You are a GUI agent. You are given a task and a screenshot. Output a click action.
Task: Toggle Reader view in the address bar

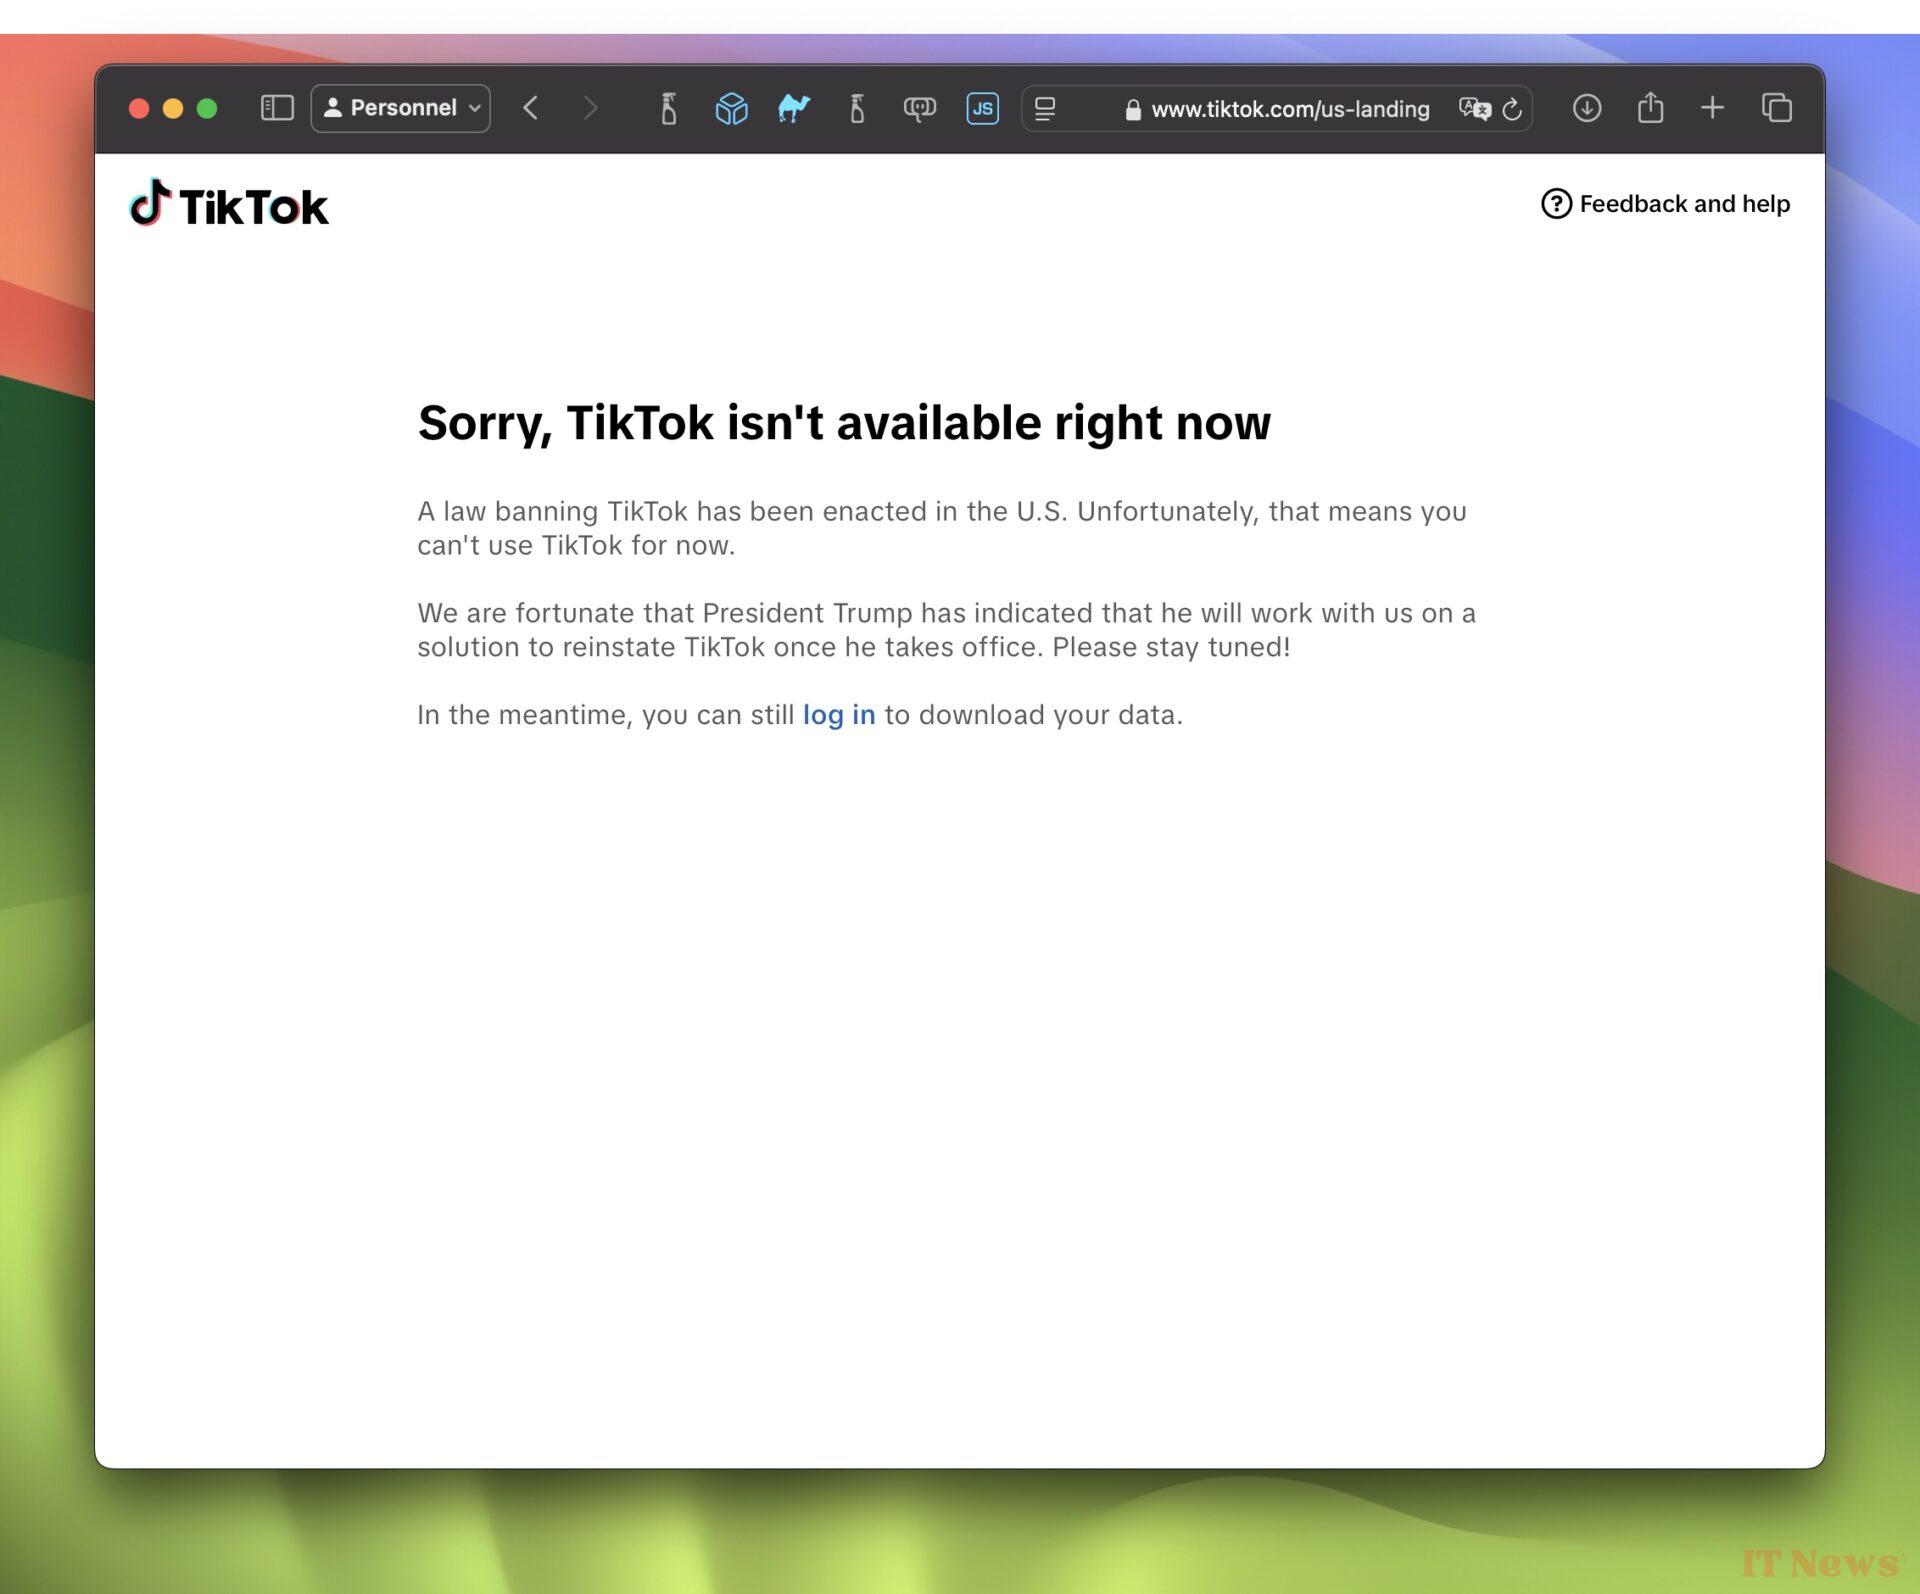coord(1044,108)
